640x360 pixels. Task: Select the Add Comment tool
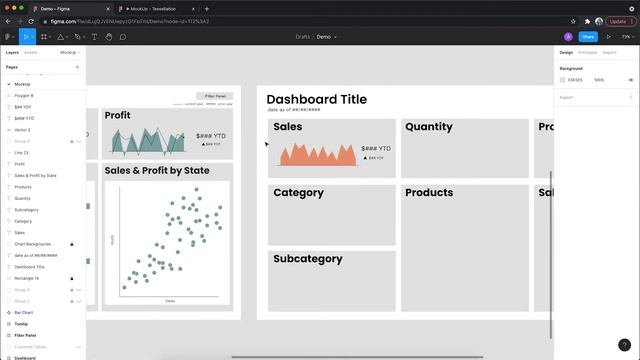click(123, 37)
